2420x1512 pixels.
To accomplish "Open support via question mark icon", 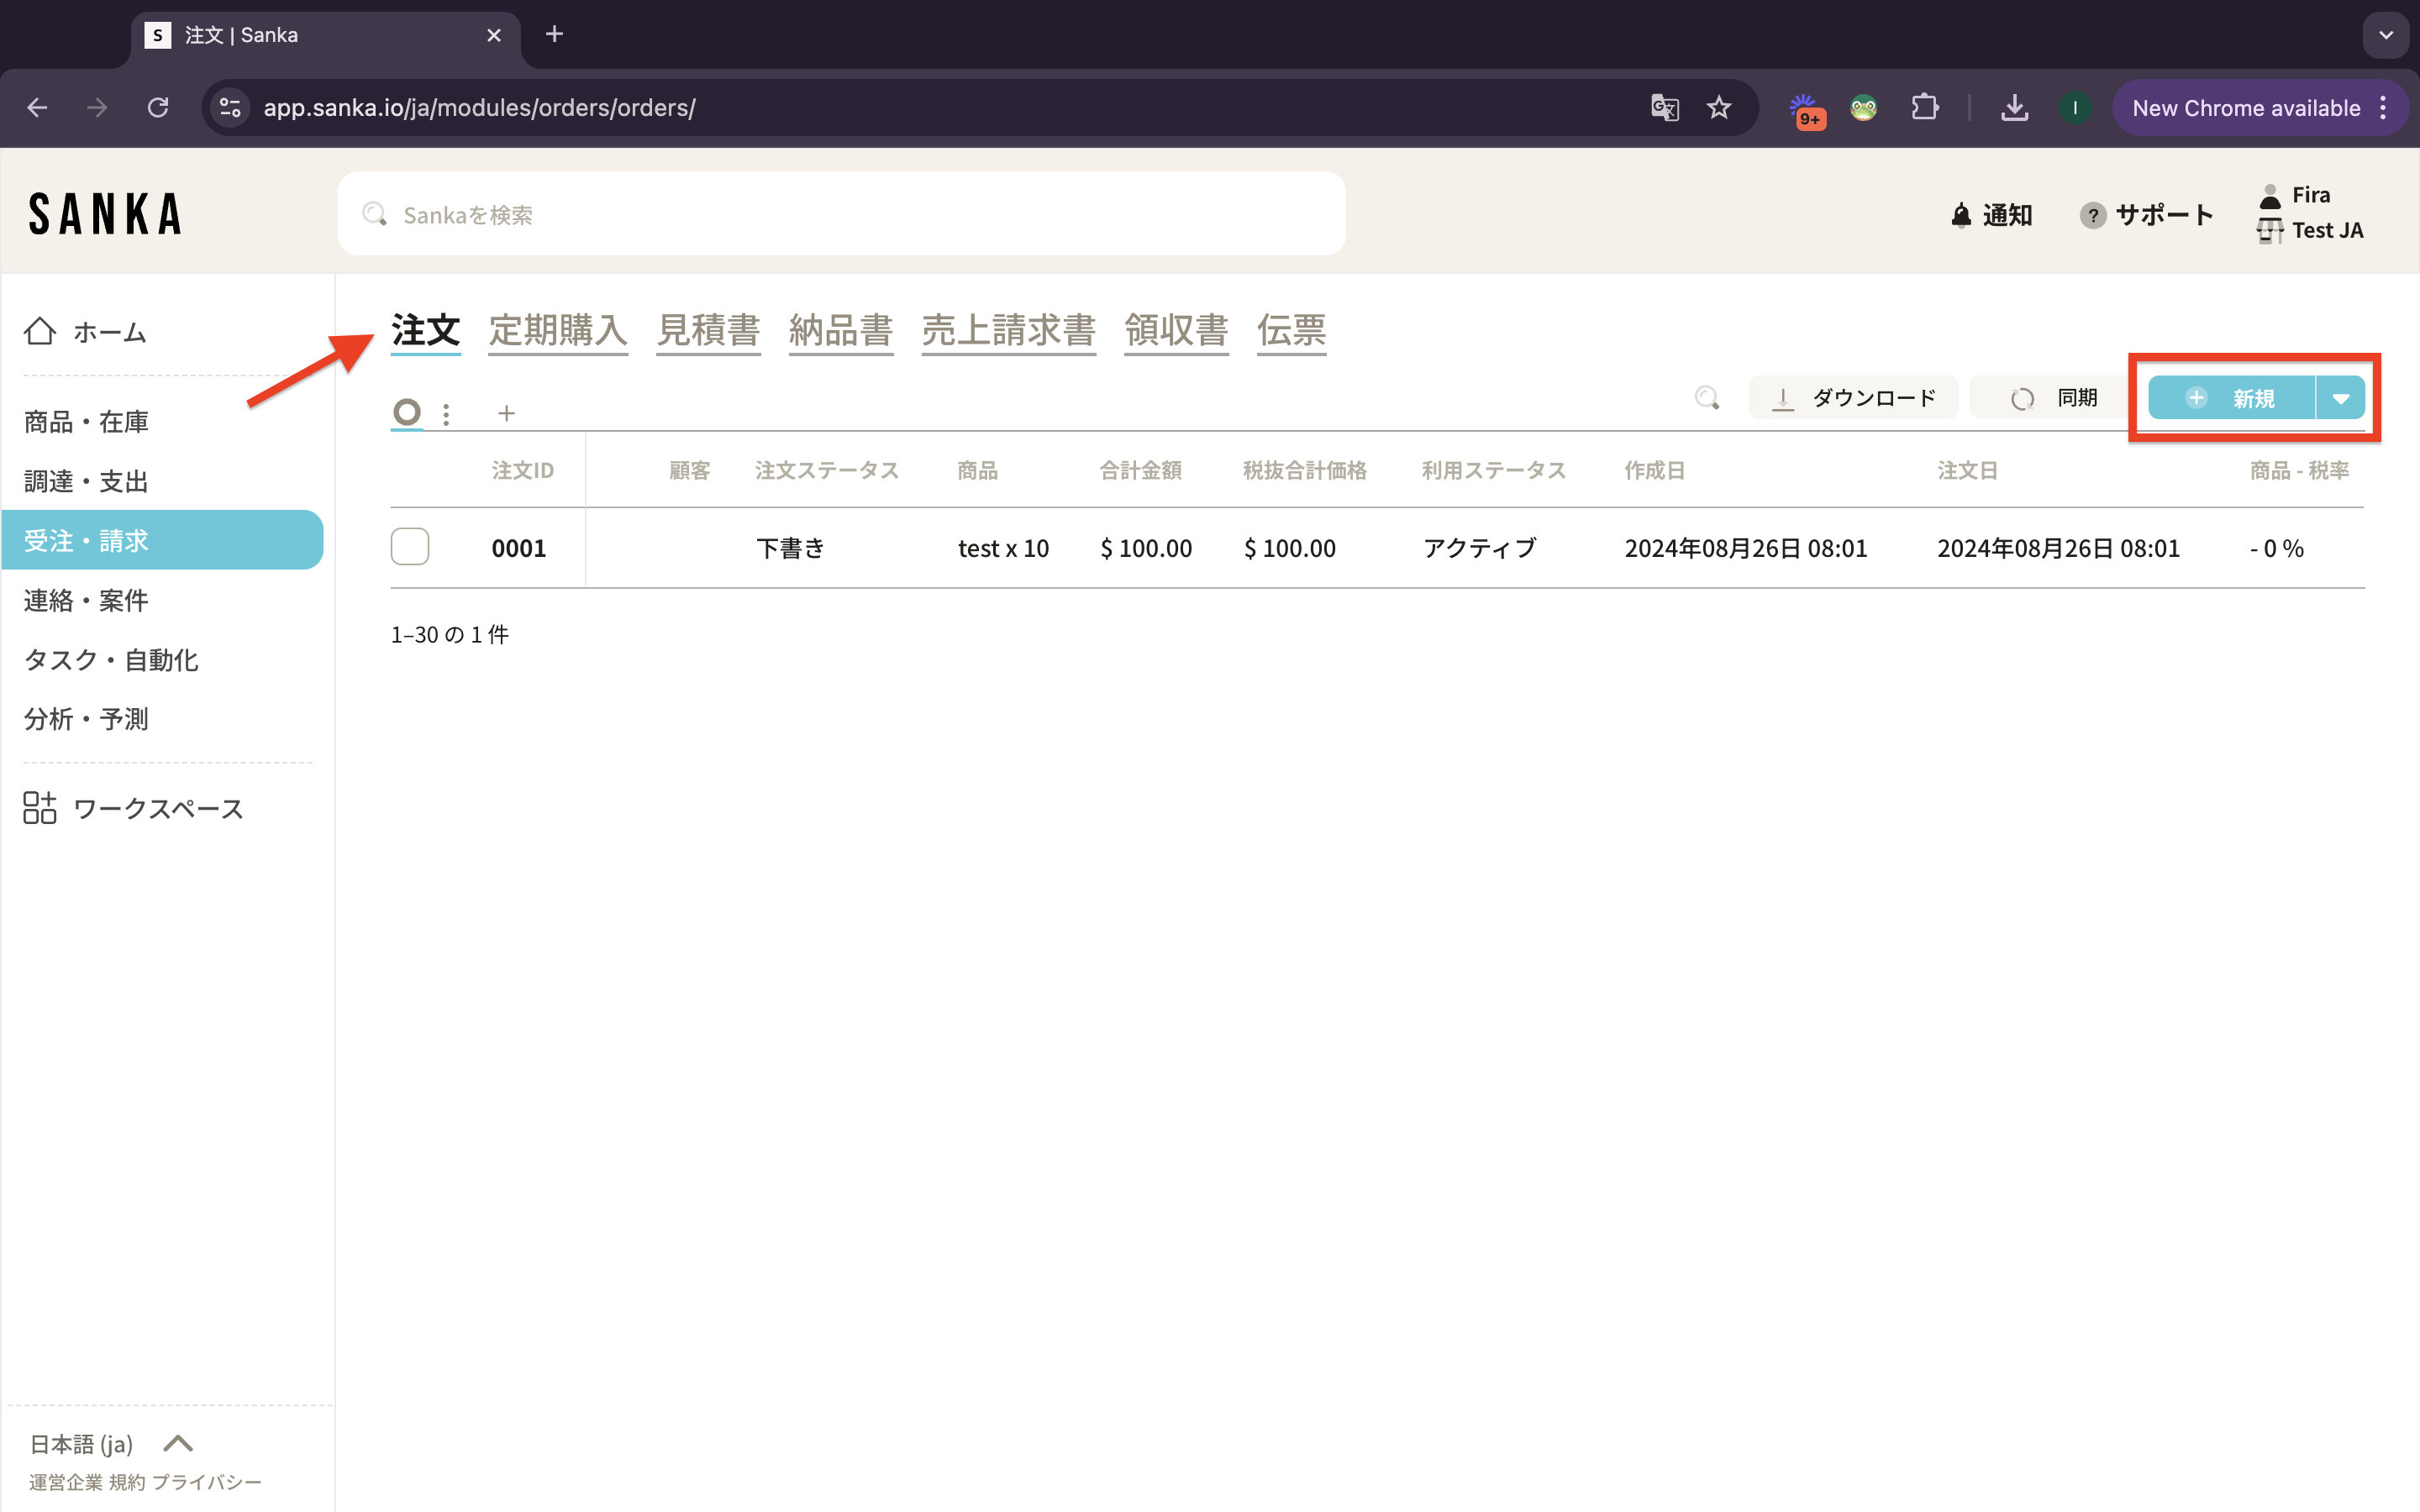I will point(2092,215).
